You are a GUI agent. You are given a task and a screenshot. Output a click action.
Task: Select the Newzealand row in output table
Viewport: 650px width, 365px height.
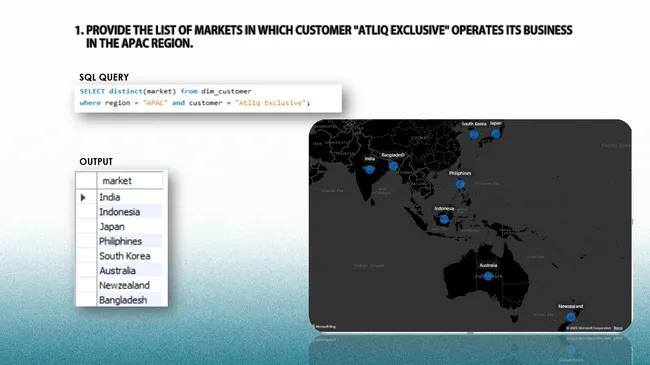click(119, 285)
